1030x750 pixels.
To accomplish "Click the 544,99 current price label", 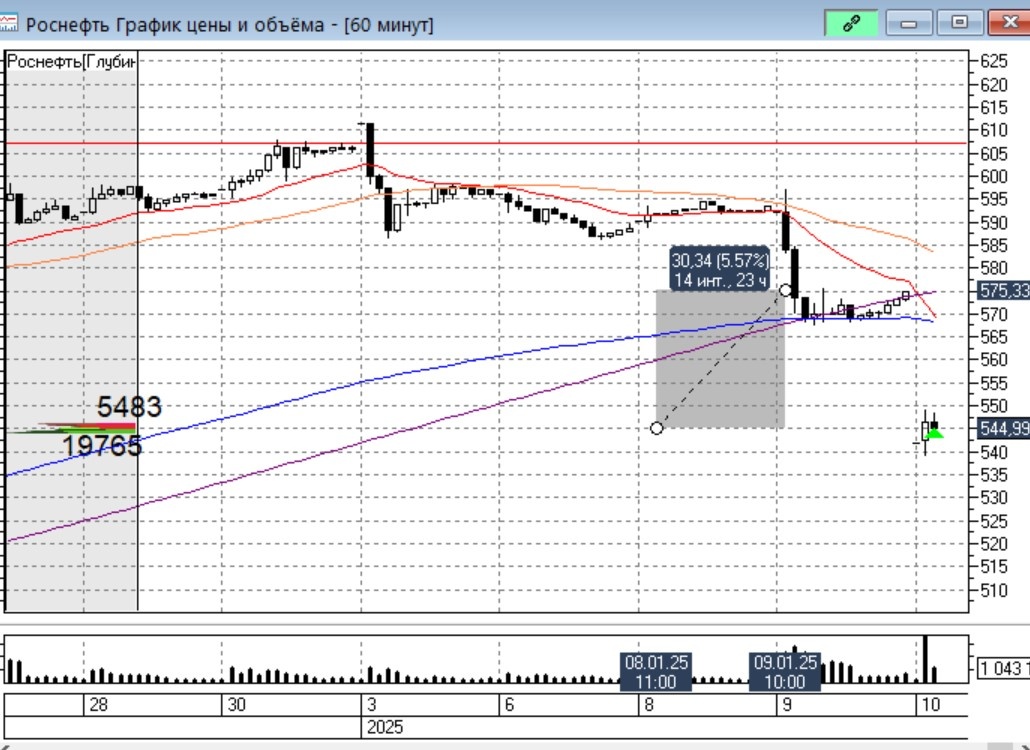I will (1004, 429).
